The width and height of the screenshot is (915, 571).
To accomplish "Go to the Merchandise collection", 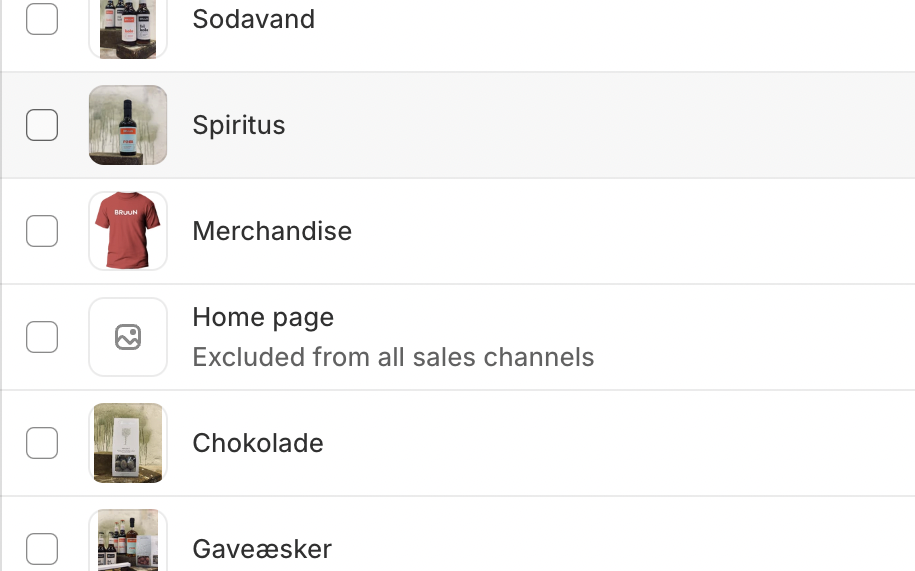I will click(x=272, y=231).
